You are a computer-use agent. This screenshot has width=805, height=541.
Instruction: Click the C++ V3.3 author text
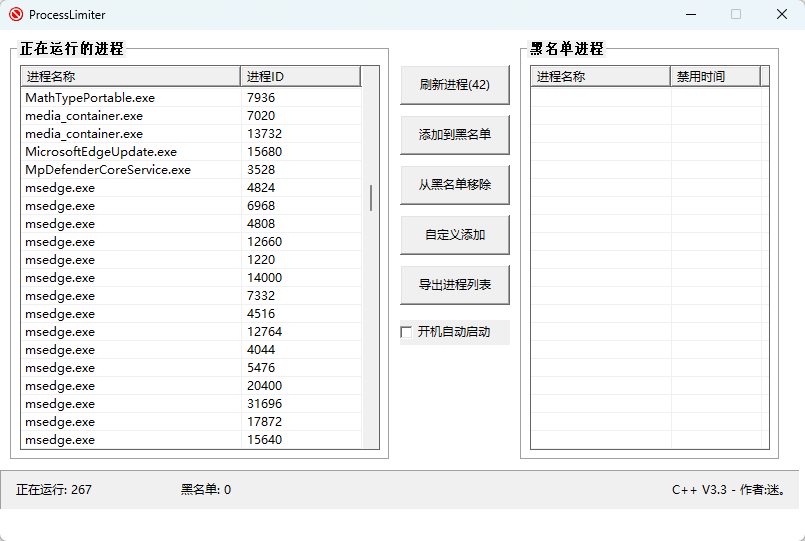point(729,490)
